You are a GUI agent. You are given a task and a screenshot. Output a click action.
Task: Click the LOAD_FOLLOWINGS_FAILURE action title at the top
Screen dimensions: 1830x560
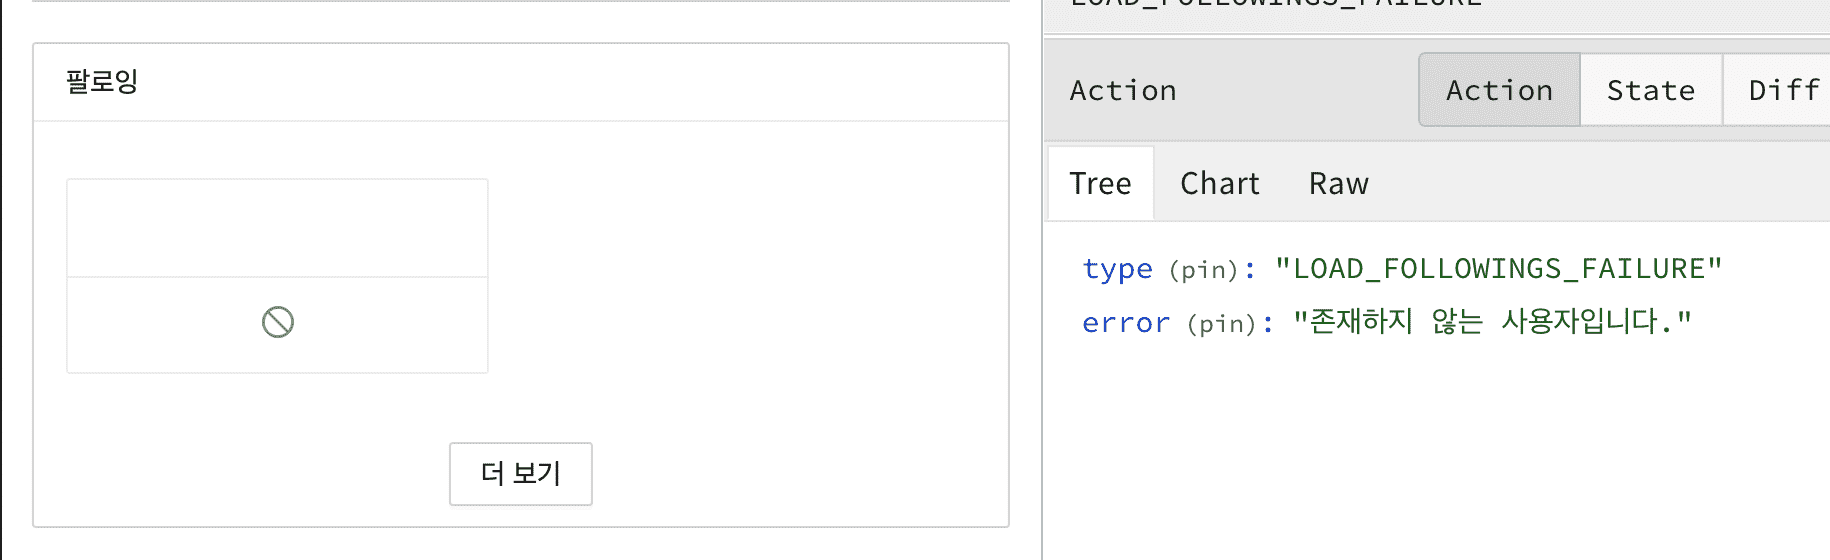point(1276,4)
